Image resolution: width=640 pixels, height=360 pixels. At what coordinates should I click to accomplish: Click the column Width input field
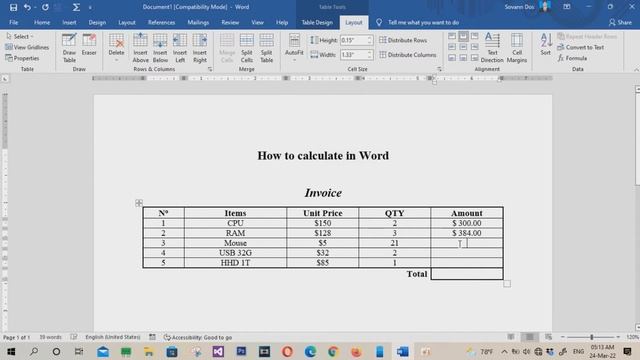(353, 55)
